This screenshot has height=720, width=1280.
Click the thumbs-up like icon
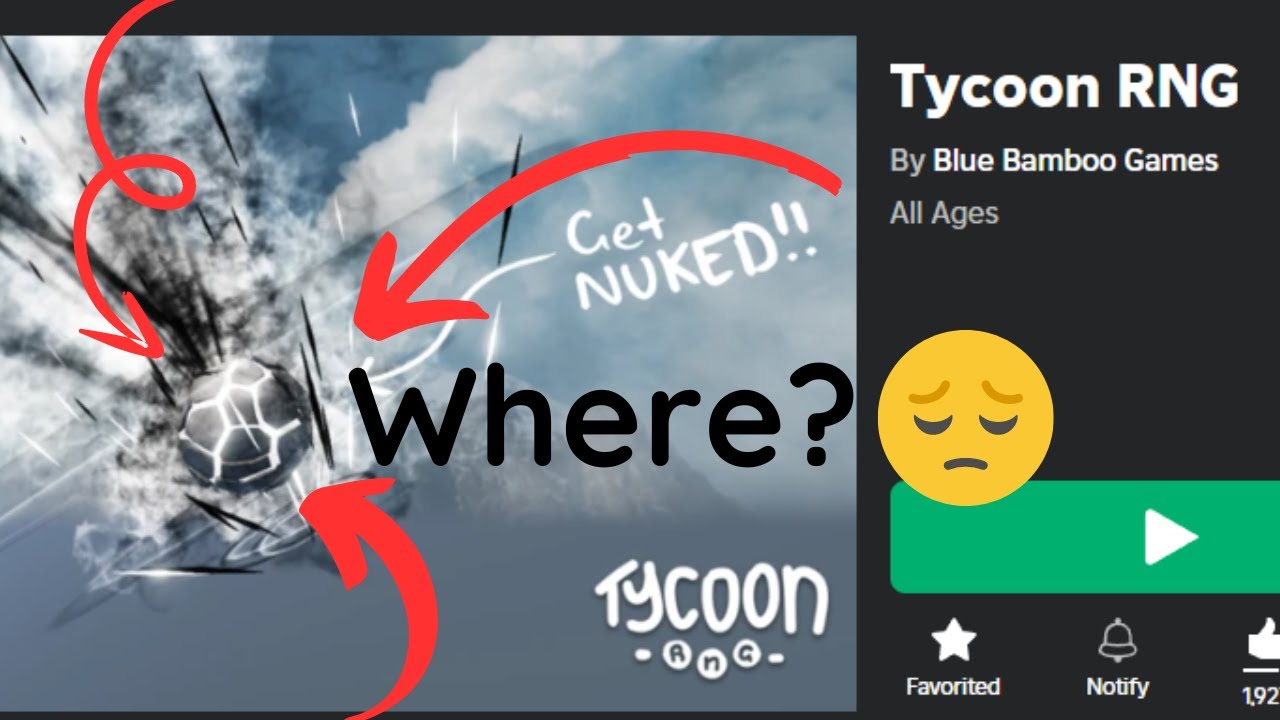(1262, 640)
